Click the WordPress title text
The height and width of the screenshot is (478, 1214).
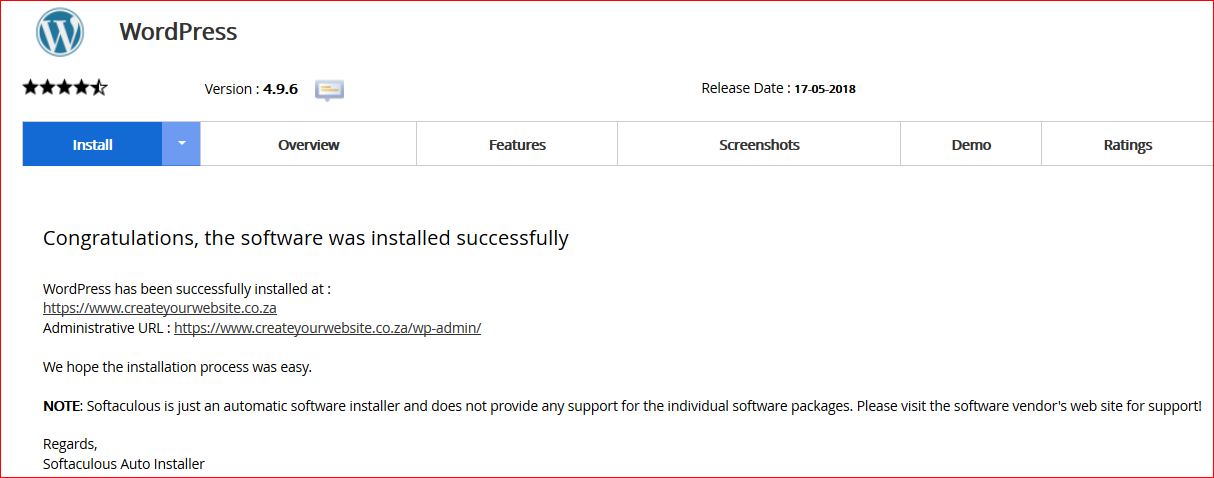click(x=178, y=32)
